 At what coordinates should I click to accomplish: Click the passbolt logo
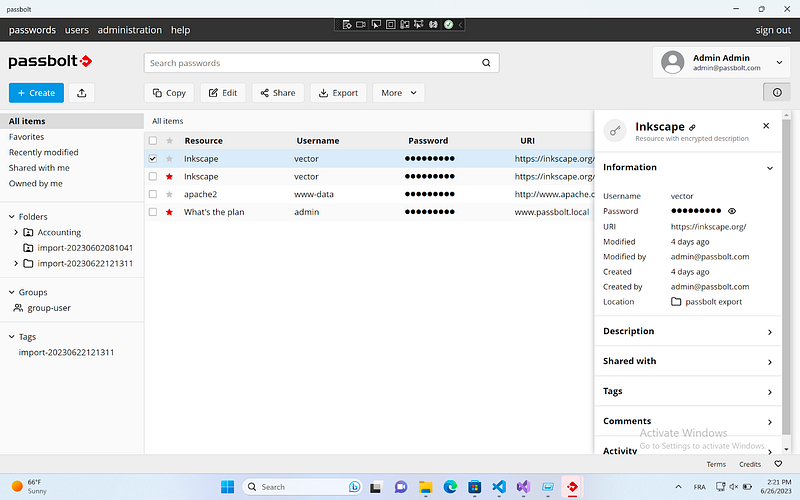50,61
